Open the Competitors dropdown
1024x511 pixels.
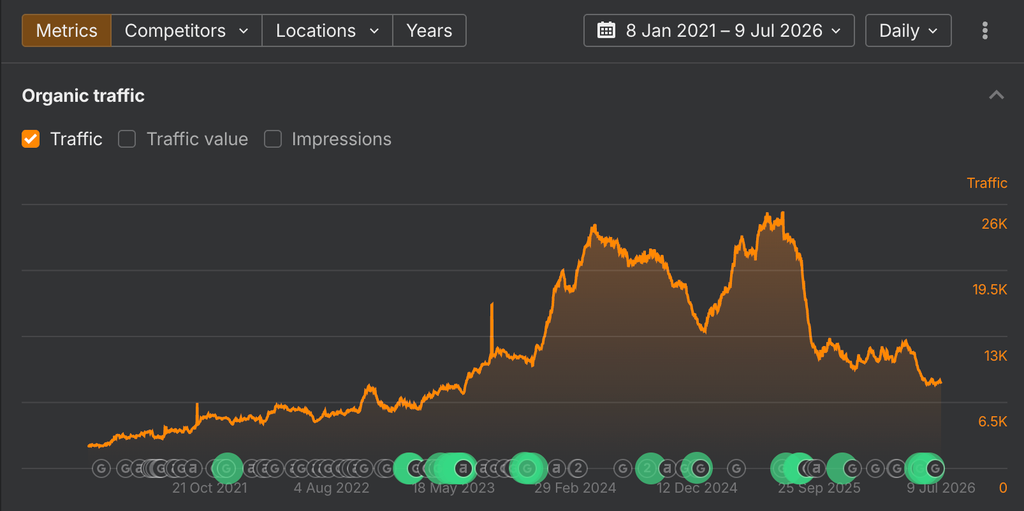point(187,31)
